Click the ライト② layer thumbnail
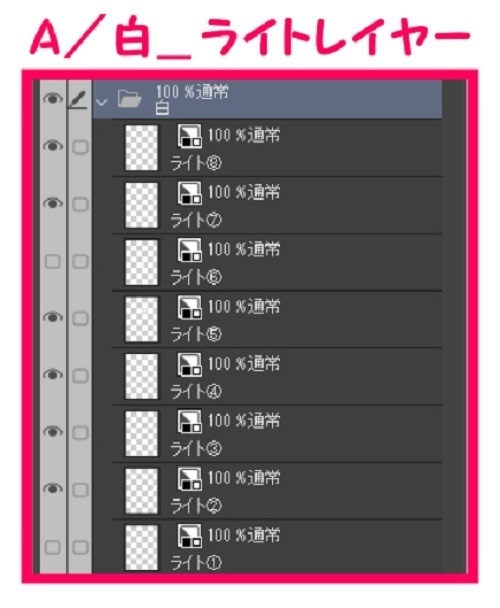 [x=142, y=491]
